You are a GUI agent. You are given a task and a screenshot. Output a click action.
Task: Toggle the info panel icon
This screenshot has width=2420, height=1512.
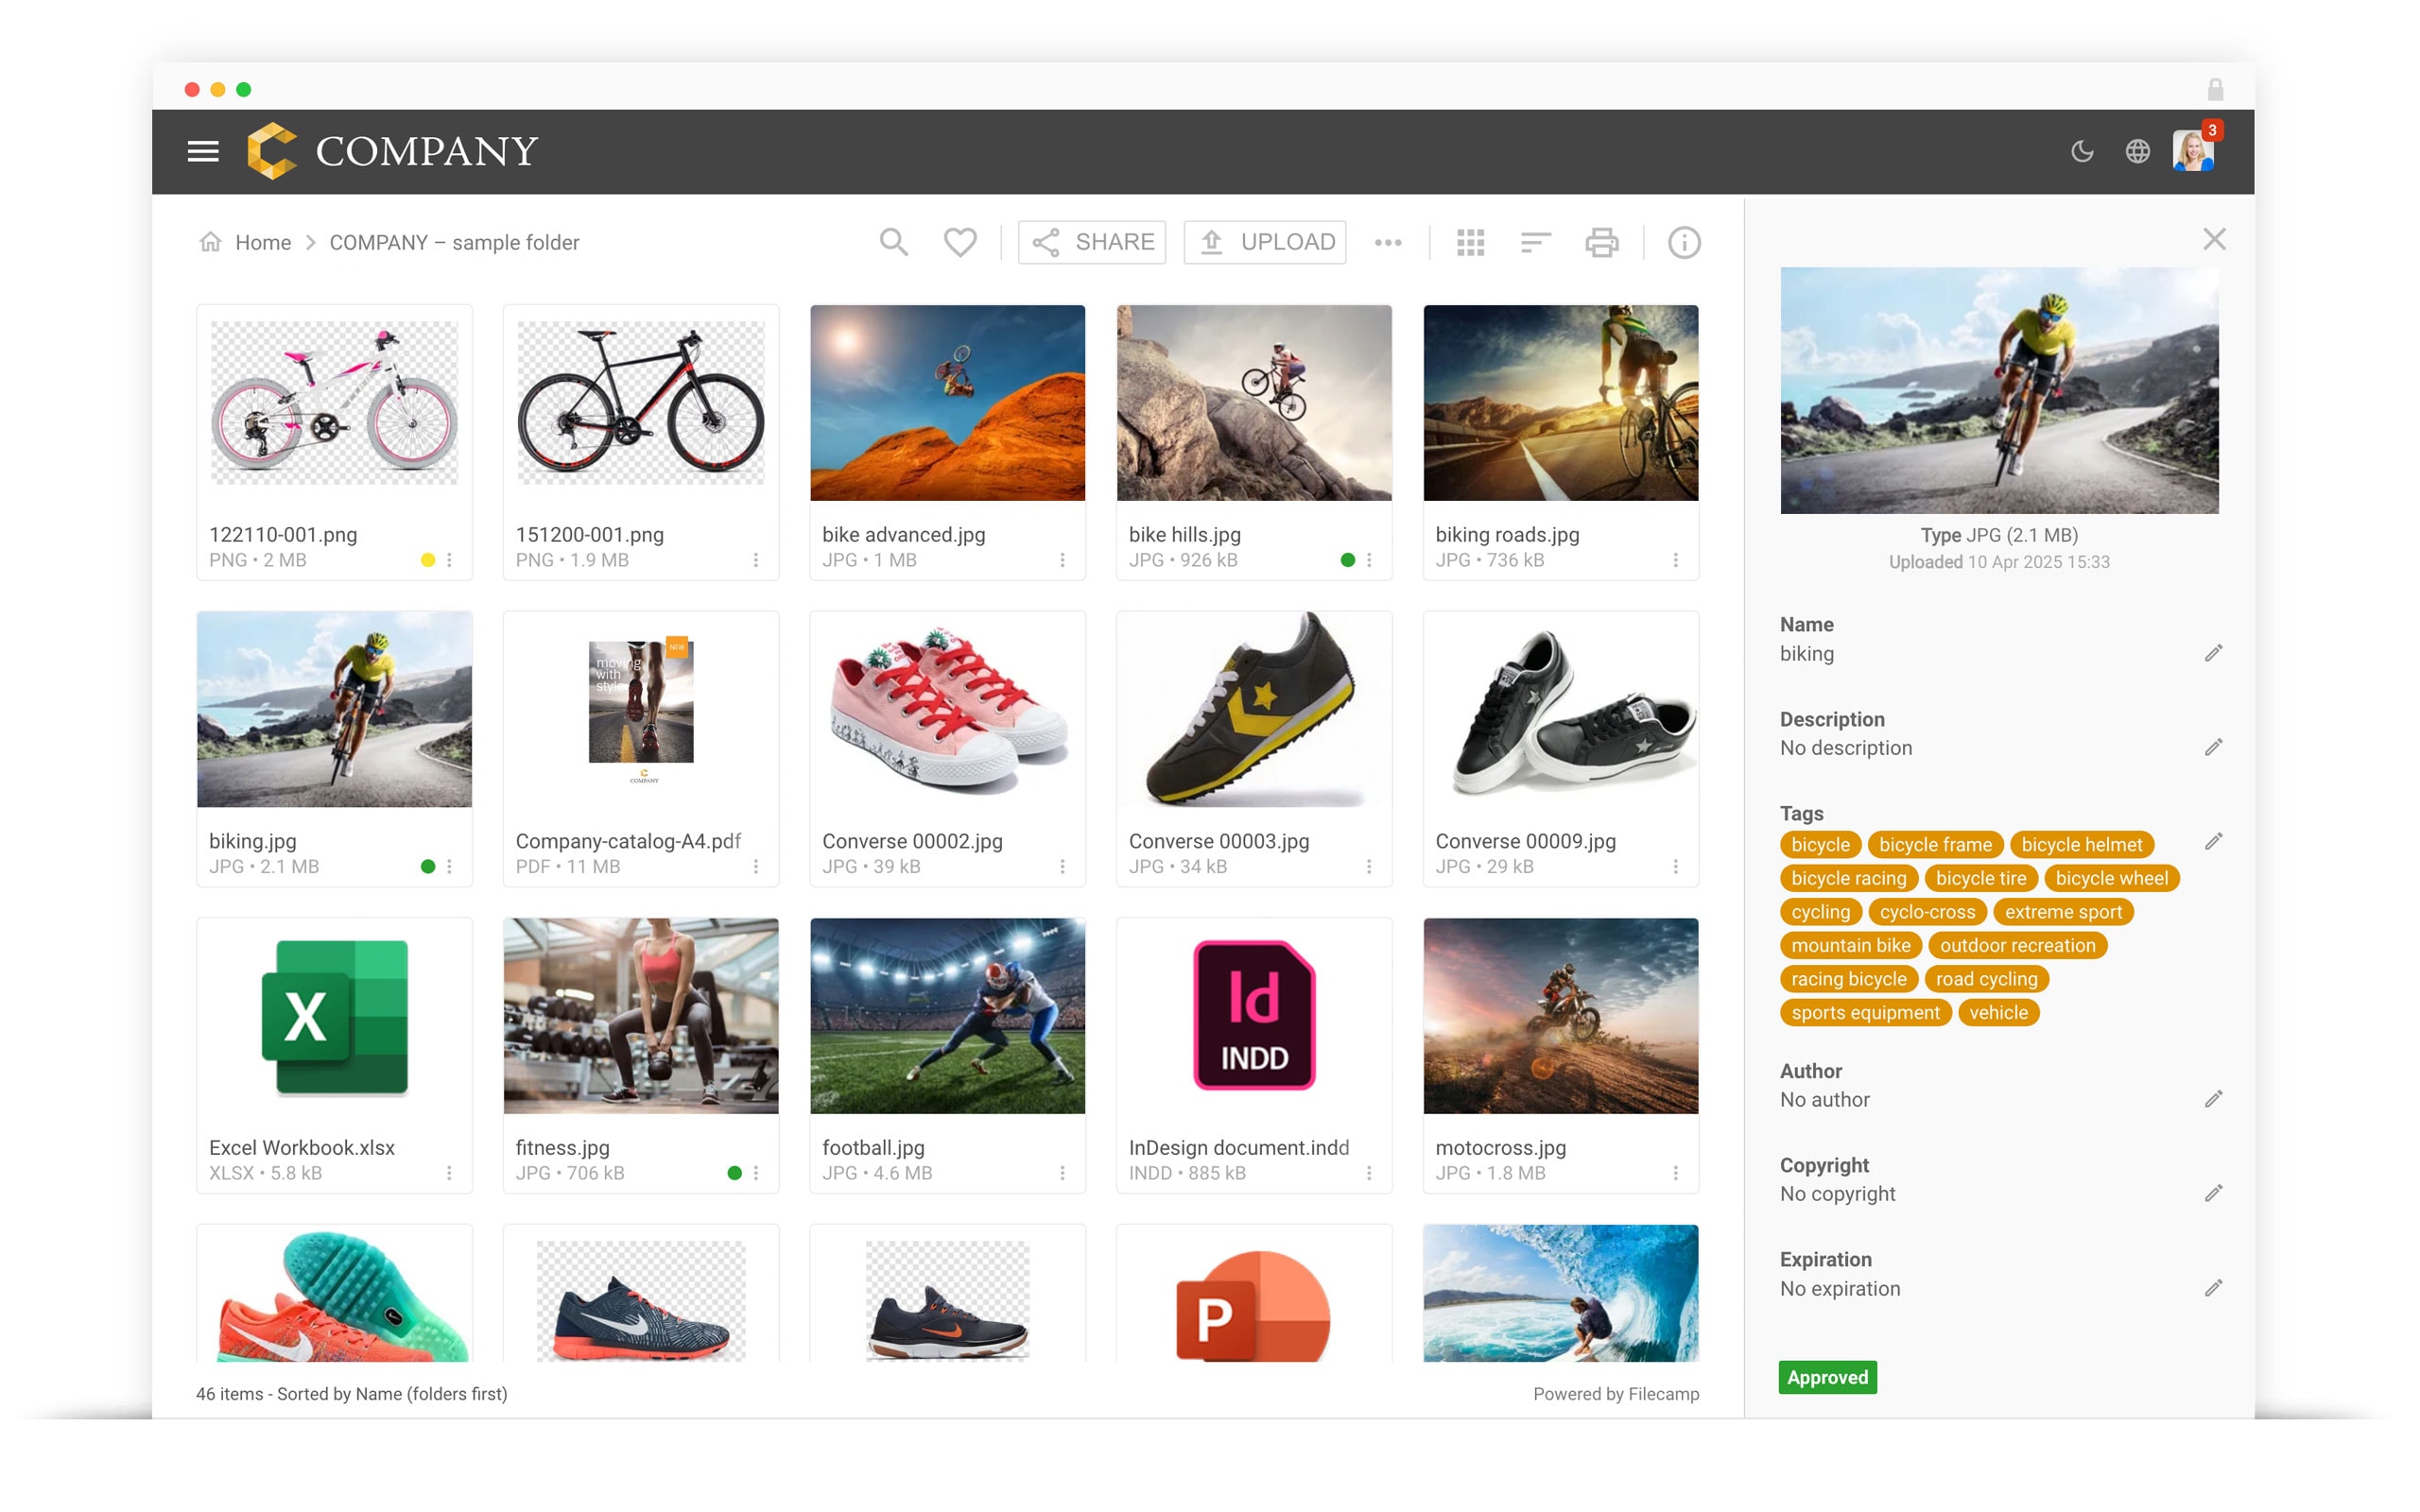pos(1684,242)
